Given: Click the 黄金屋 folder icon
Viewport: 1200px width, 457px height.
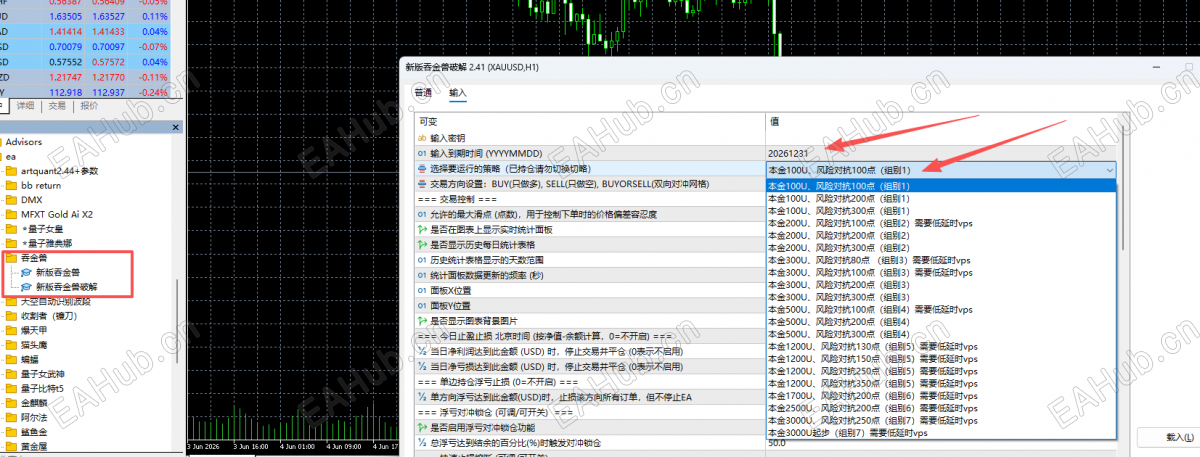Looking at the screenshot, I should point(10,446).
